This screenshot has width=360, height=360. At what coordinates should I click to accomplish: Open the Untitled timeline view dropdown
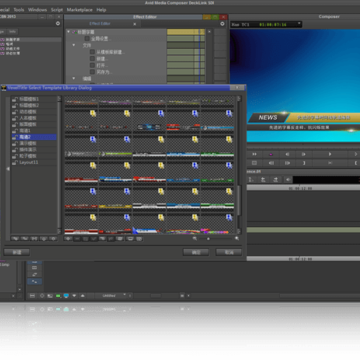111,296
